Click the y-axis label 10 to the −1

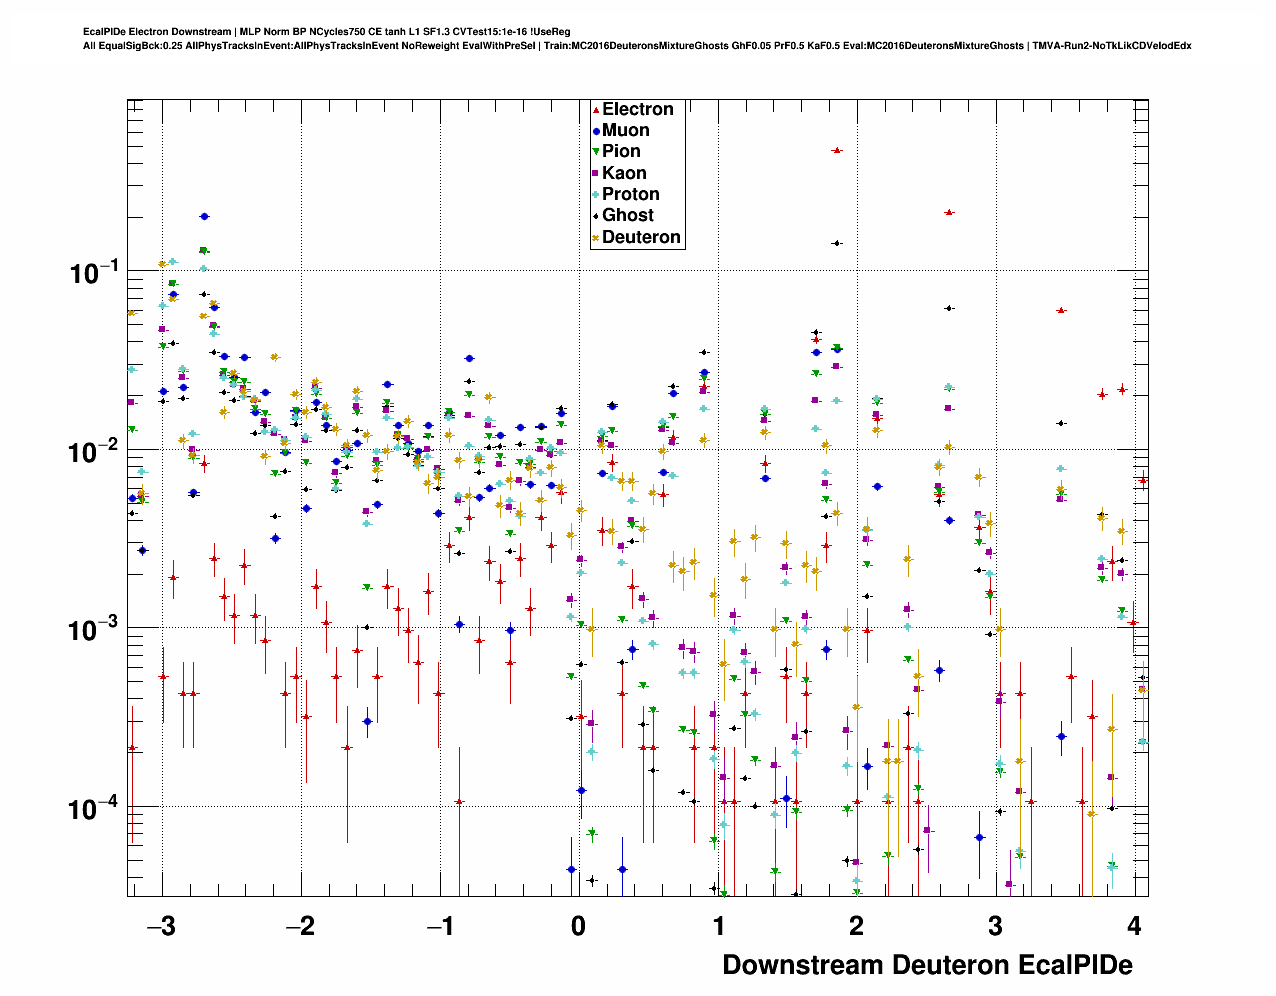tap(94, 272)
